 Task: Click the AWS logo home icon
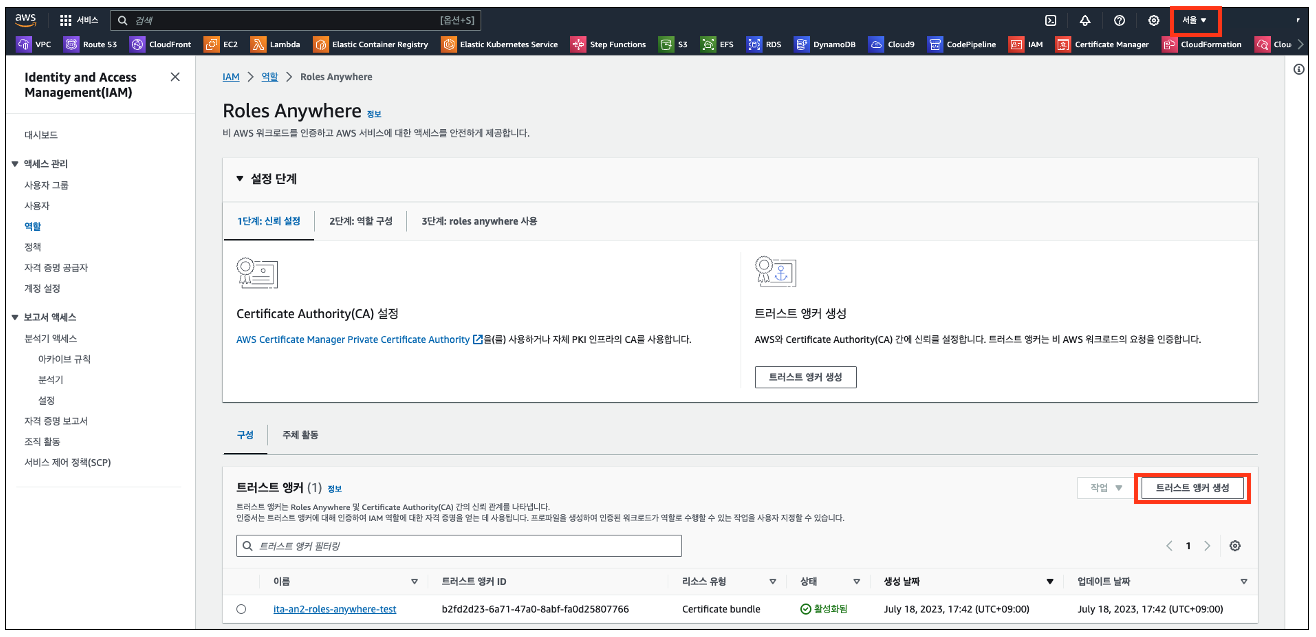click(26, 19)
